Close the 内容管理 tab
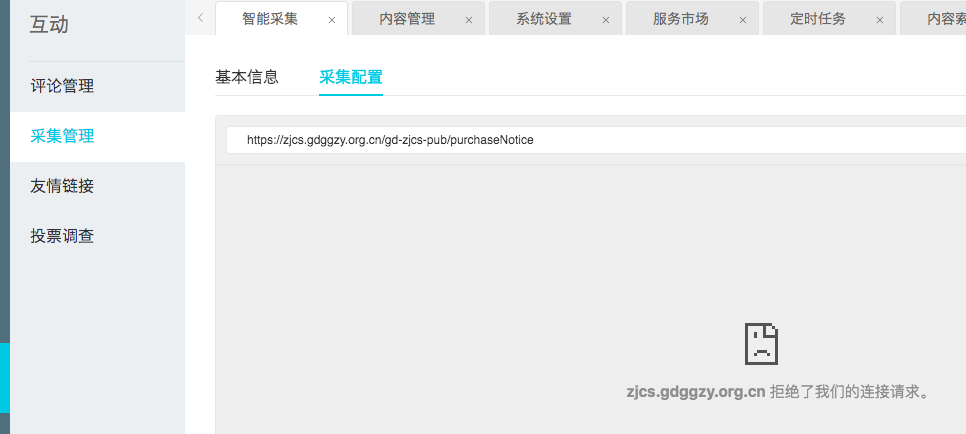966x434 pixels. [x=469, y=20]
